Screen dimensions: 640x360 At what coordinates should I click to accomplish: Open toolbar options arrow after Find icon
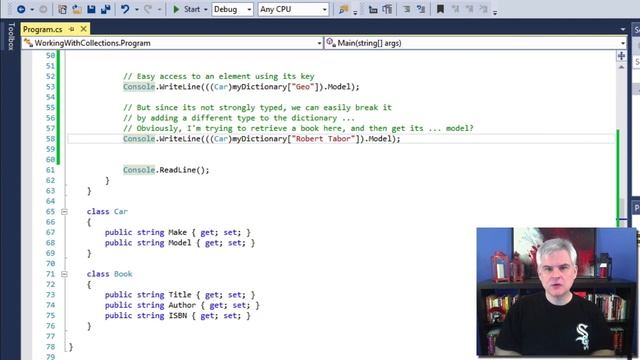[355, 12]
